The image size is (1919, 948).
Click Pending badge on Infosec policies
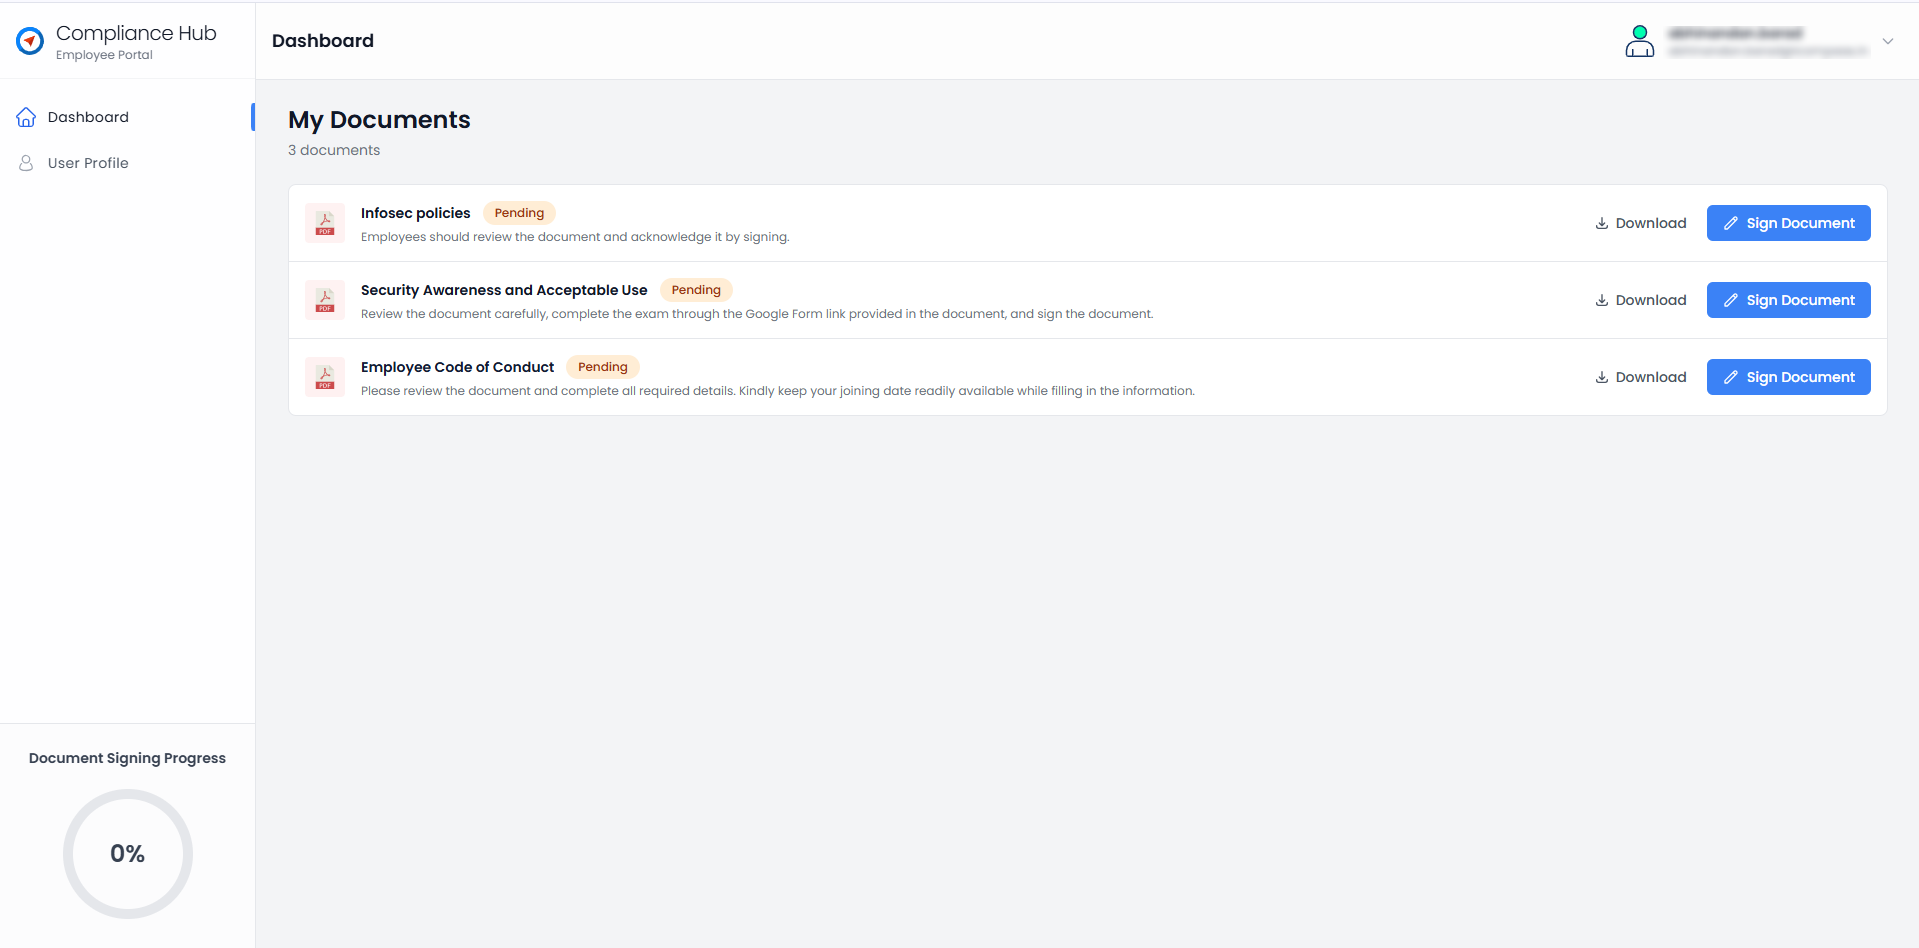tap(519, 213)
